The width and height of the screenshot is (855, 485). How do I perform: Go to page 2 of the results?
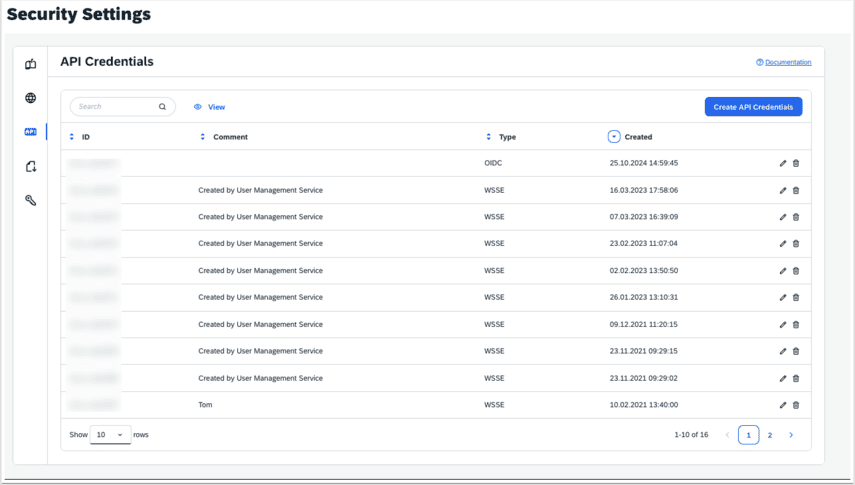pyautogui.click(x=770, y=435)
